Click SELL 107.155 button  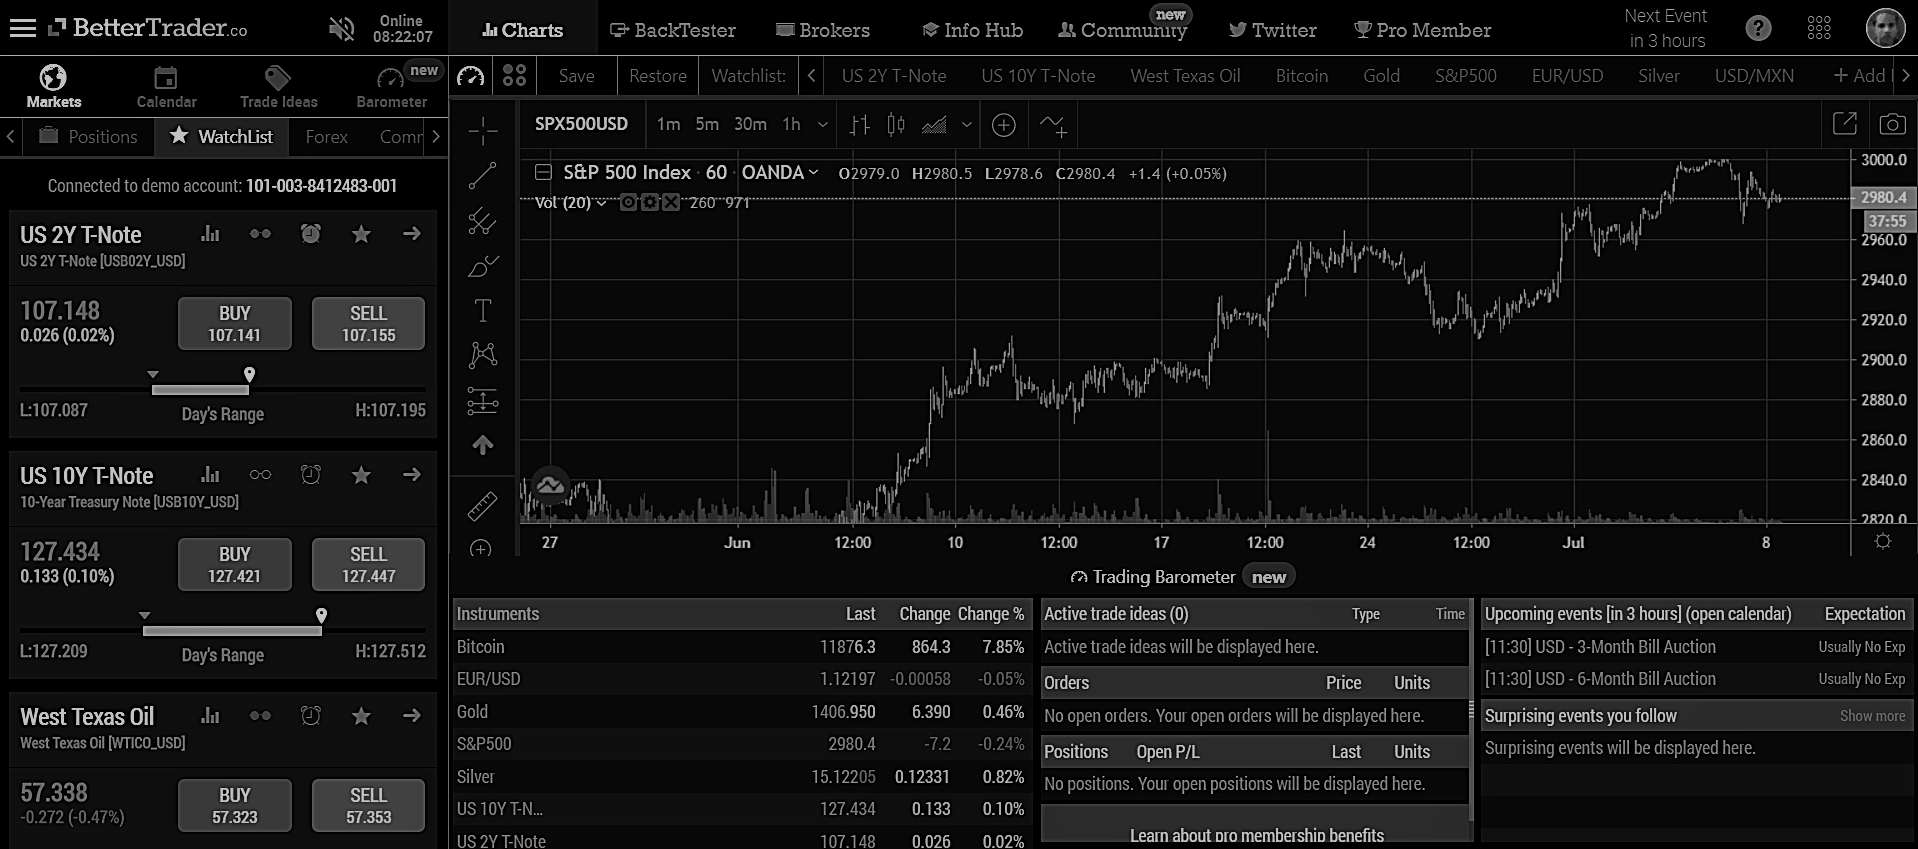(x=369, y=323)
